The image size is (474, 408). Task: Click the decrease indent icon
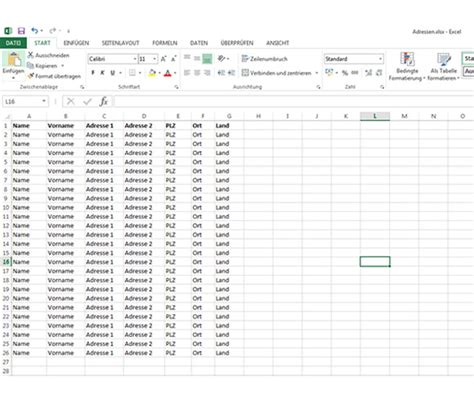tap(221, 73)
